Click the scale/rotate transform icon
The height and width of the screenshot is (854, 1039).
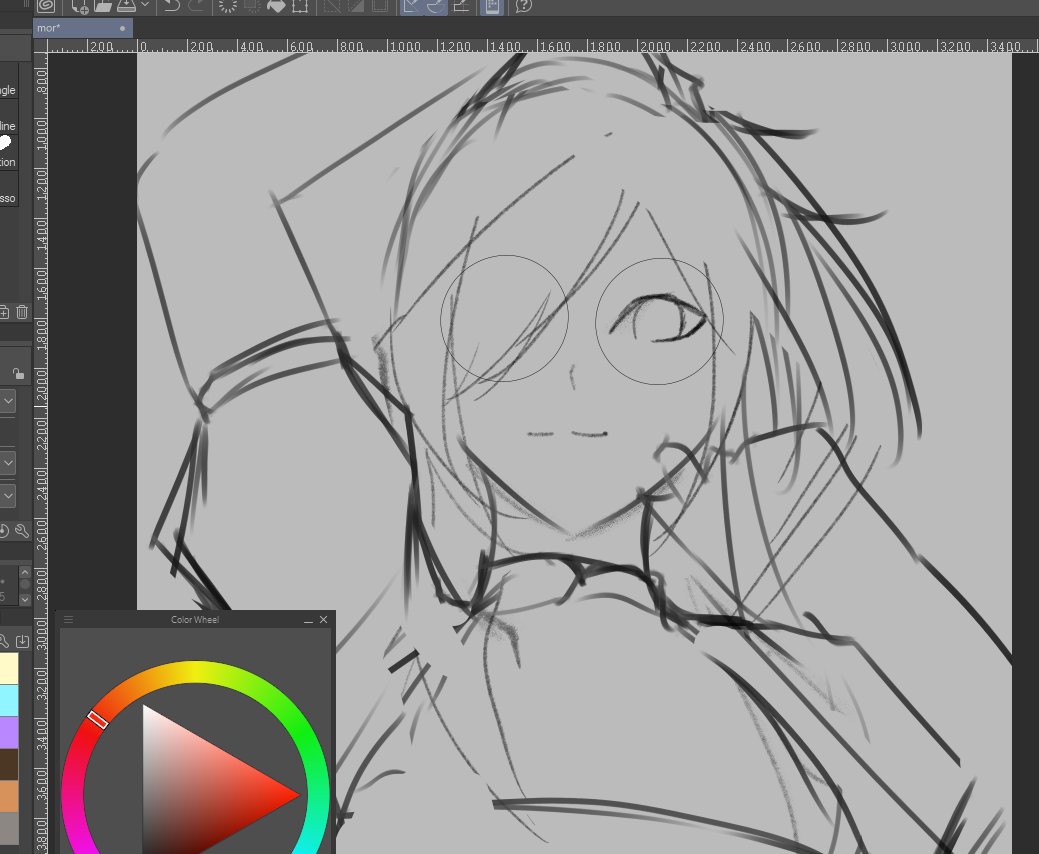point(300,6)
